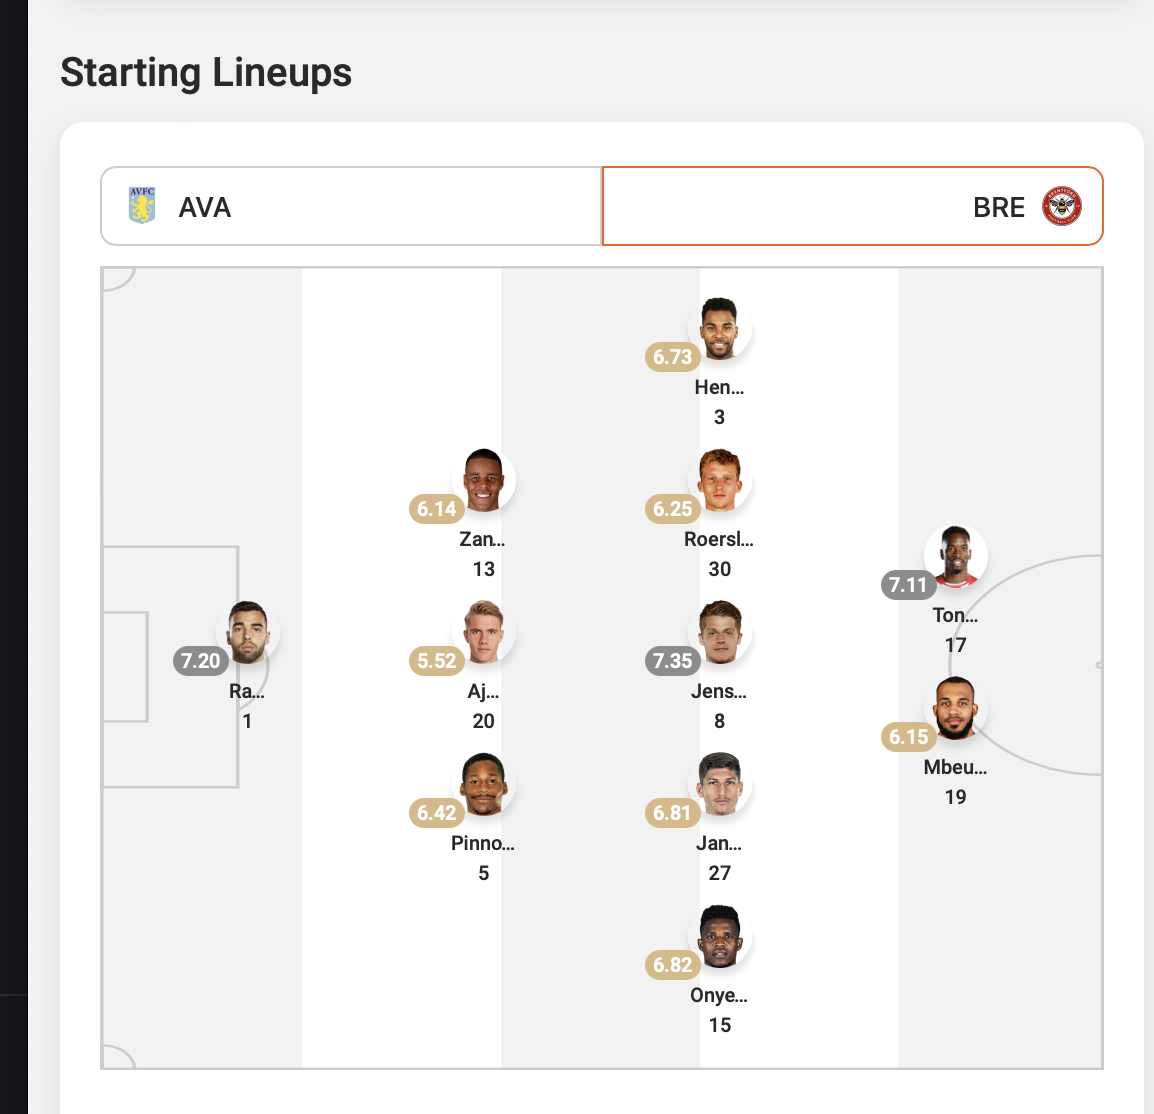Click Mbeumo's 6.15 rating badge
1154x1114 pixels.
(908, 738)
